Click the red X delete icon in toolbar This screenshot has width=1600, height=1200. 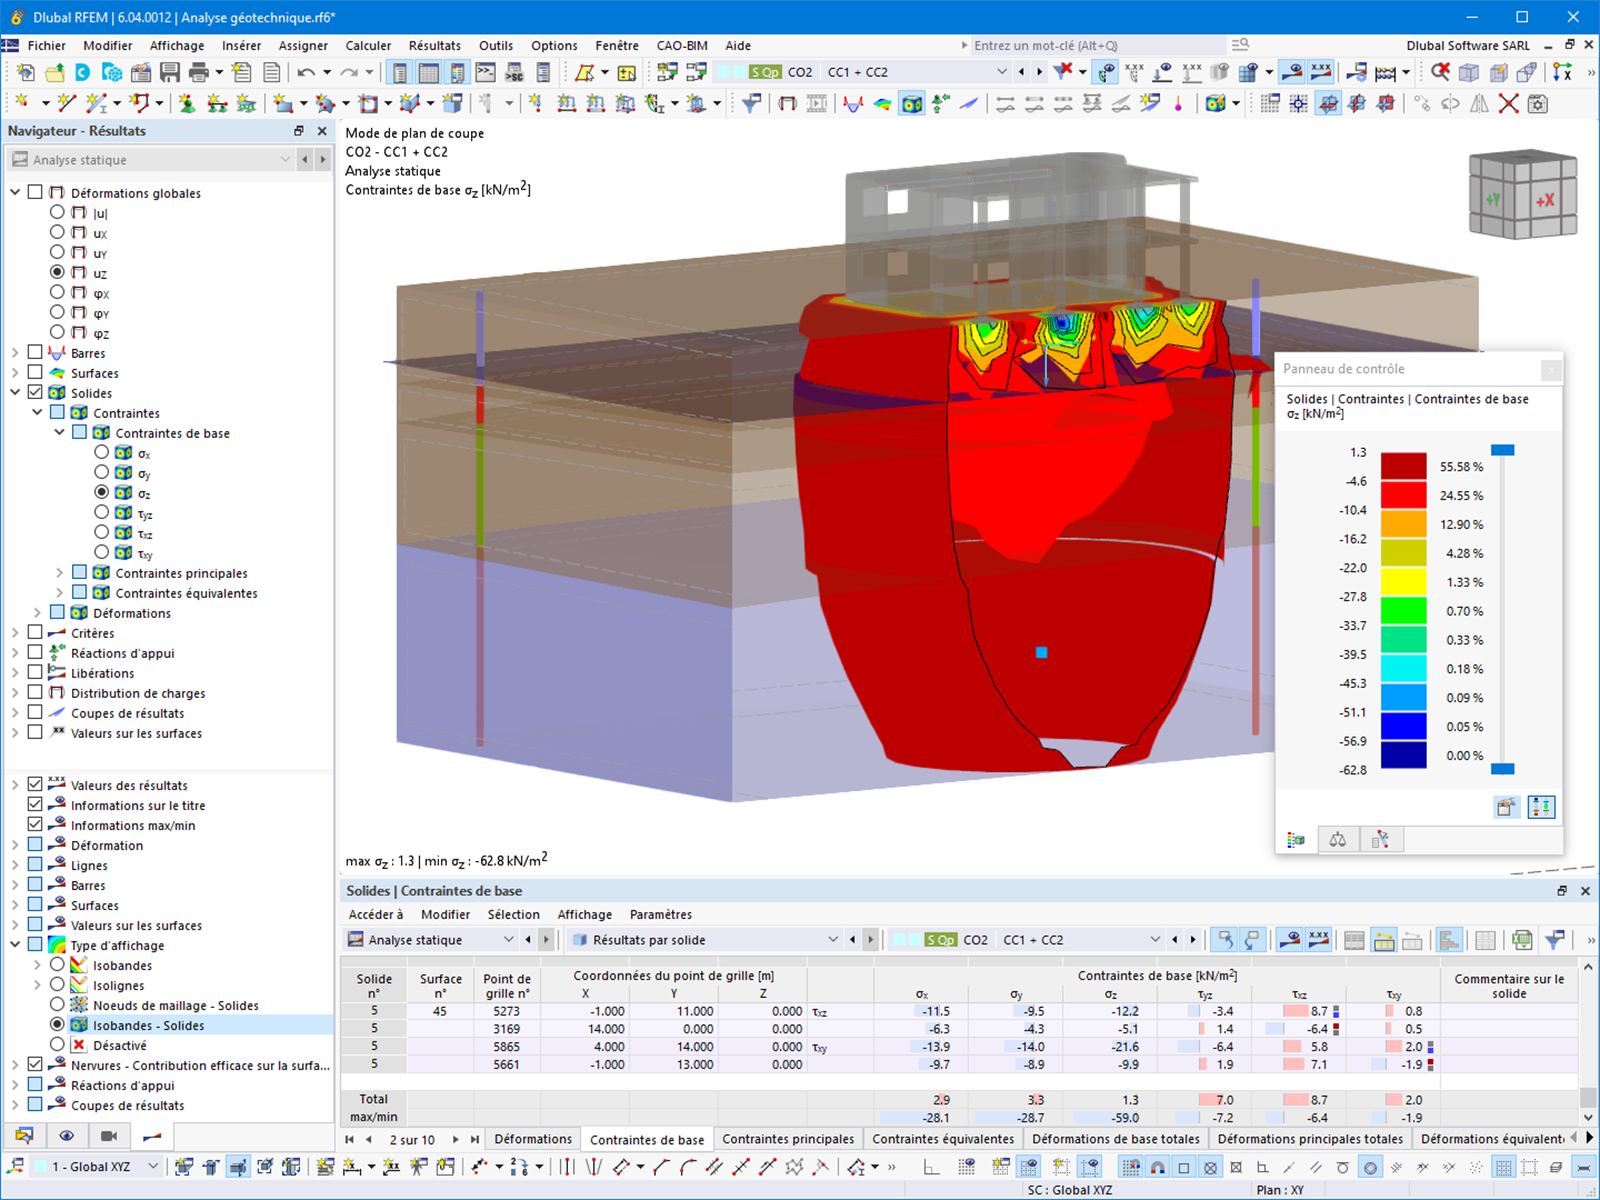(x=1509, y=103)
